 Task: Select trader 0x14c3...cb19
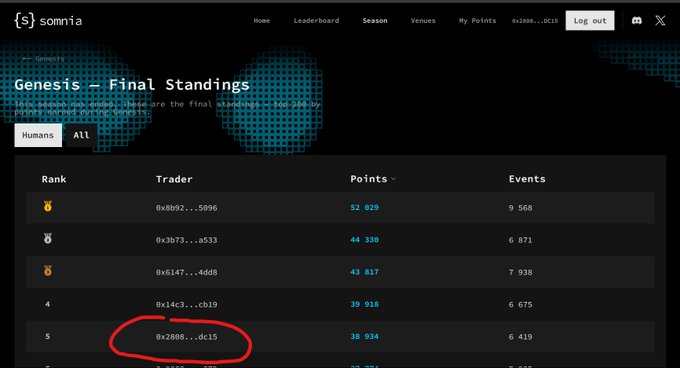click(186, 304)
